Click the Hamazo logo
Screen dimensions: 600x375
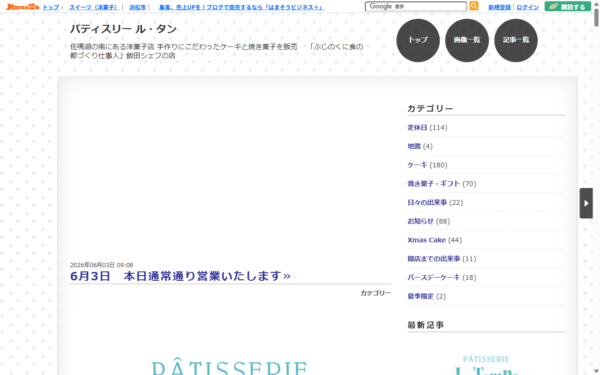coord(23,7)
